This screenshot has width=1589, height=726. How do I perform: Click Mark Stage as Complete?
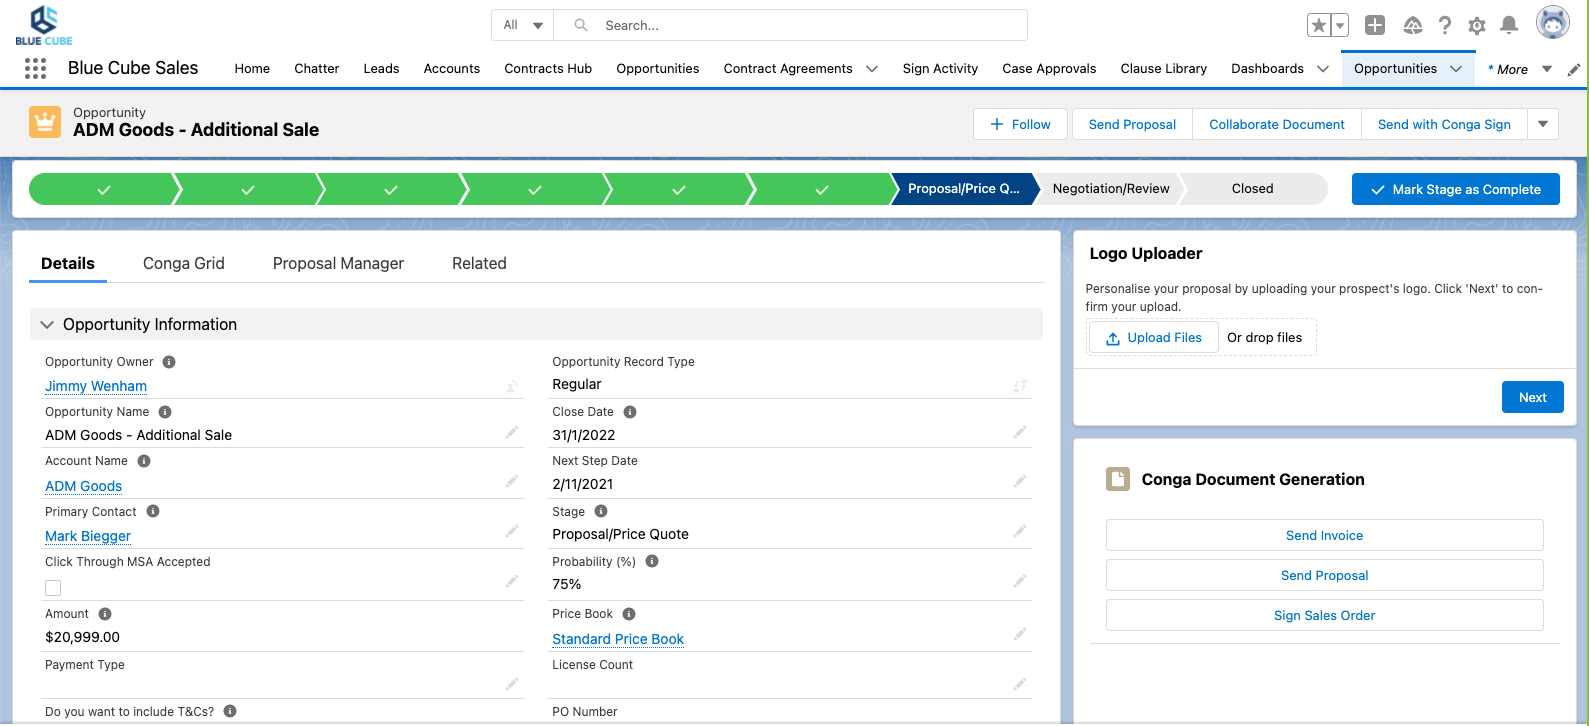1456,189
